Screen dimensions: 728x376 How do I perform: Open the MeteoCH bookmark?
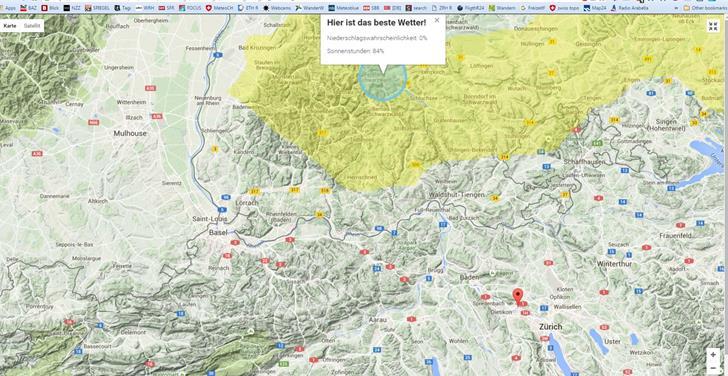point(219,8)
